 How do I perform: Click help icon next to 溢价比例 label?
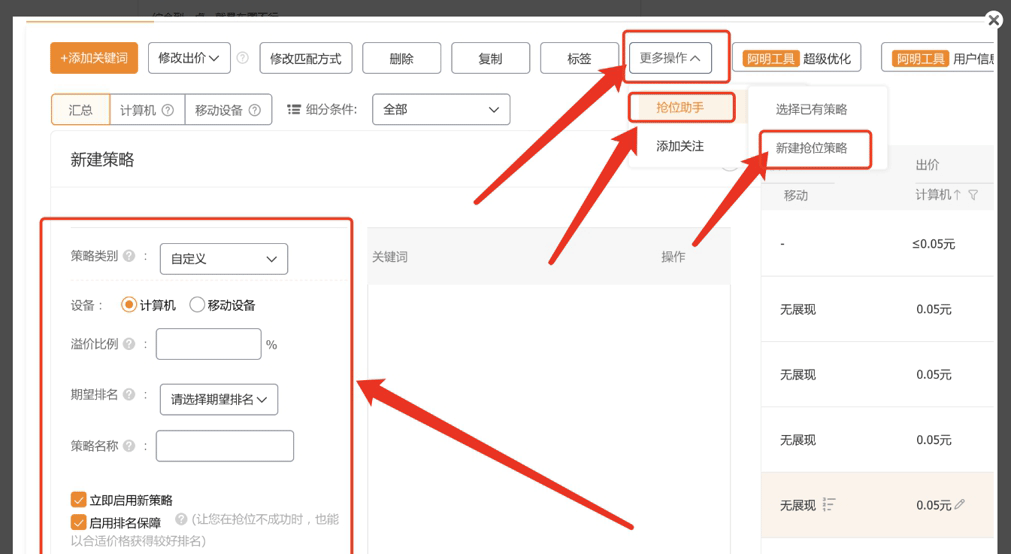pos(129,344)
